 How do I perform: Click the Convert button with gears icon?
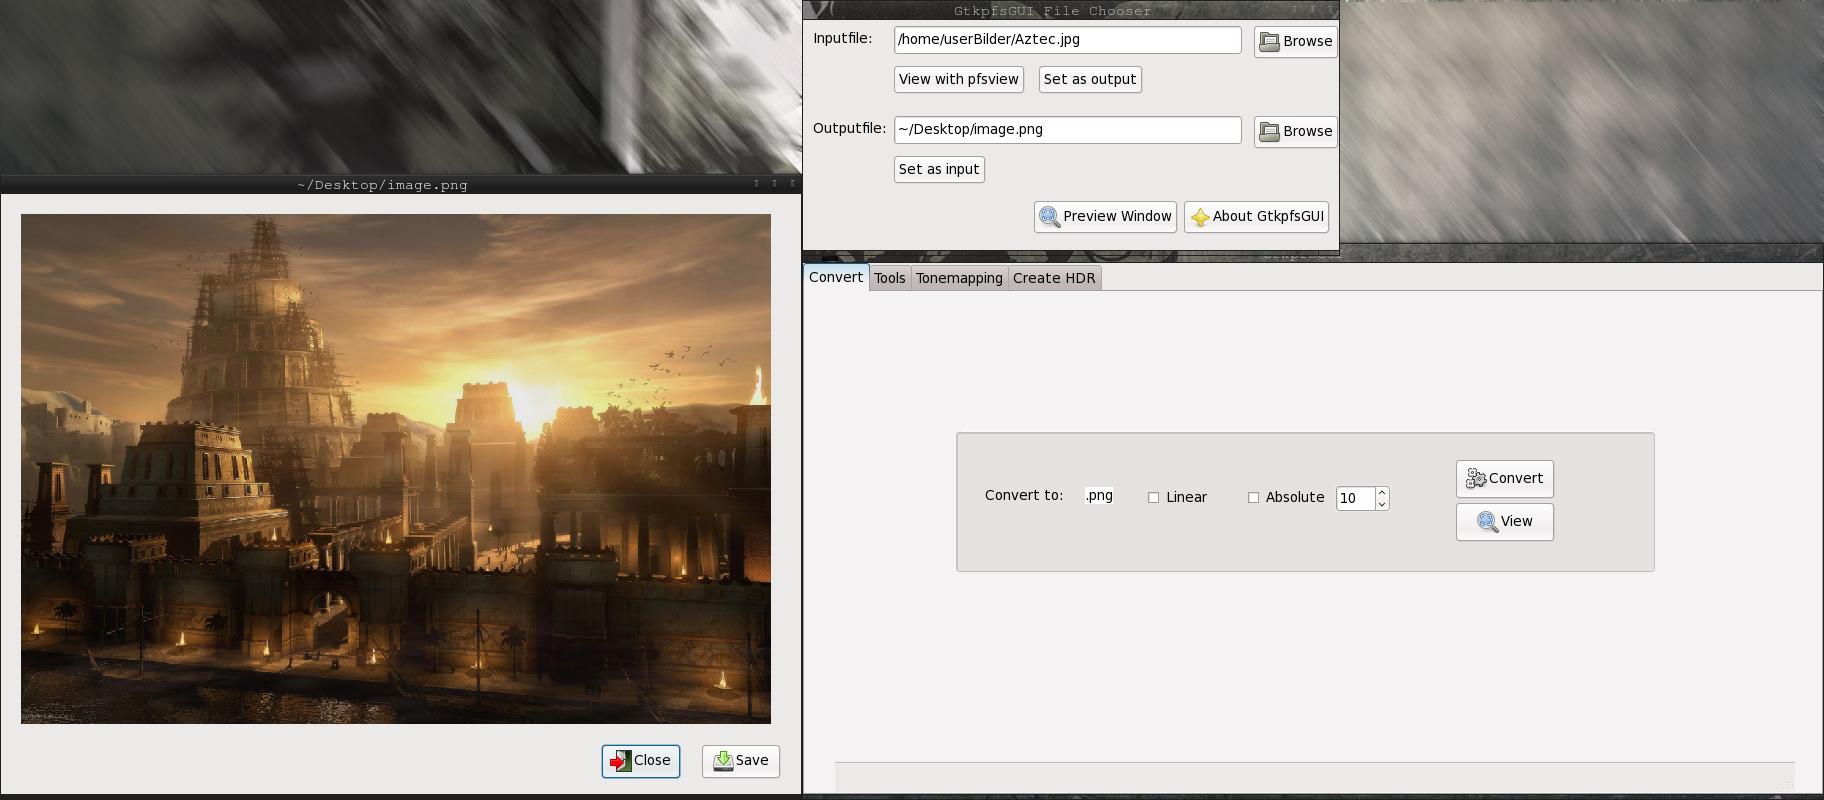tap(1504, 479)
